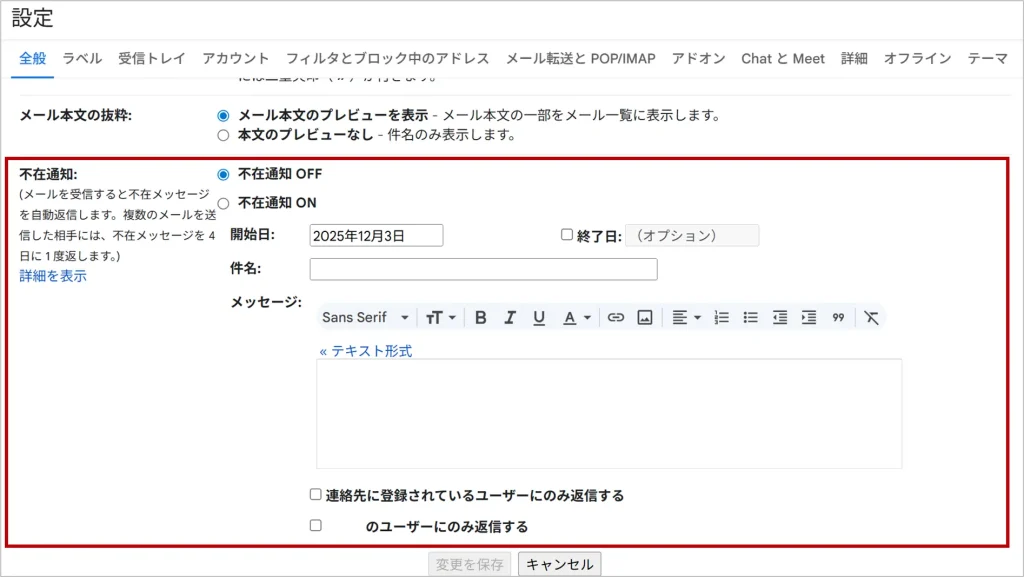Start a numbered list in the message
The height and width of the screenshot is (577, 1024).
point(722,317)
